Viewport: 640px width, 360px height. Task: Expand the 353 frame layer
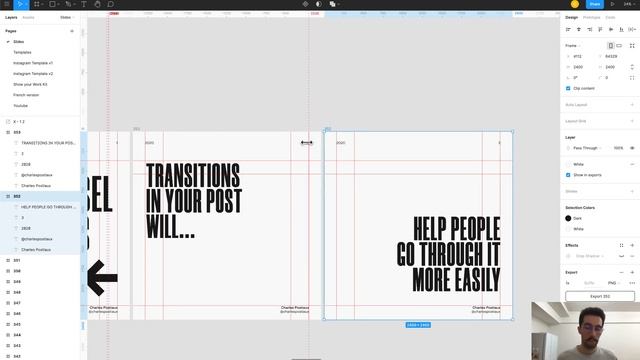pos(8,132)
